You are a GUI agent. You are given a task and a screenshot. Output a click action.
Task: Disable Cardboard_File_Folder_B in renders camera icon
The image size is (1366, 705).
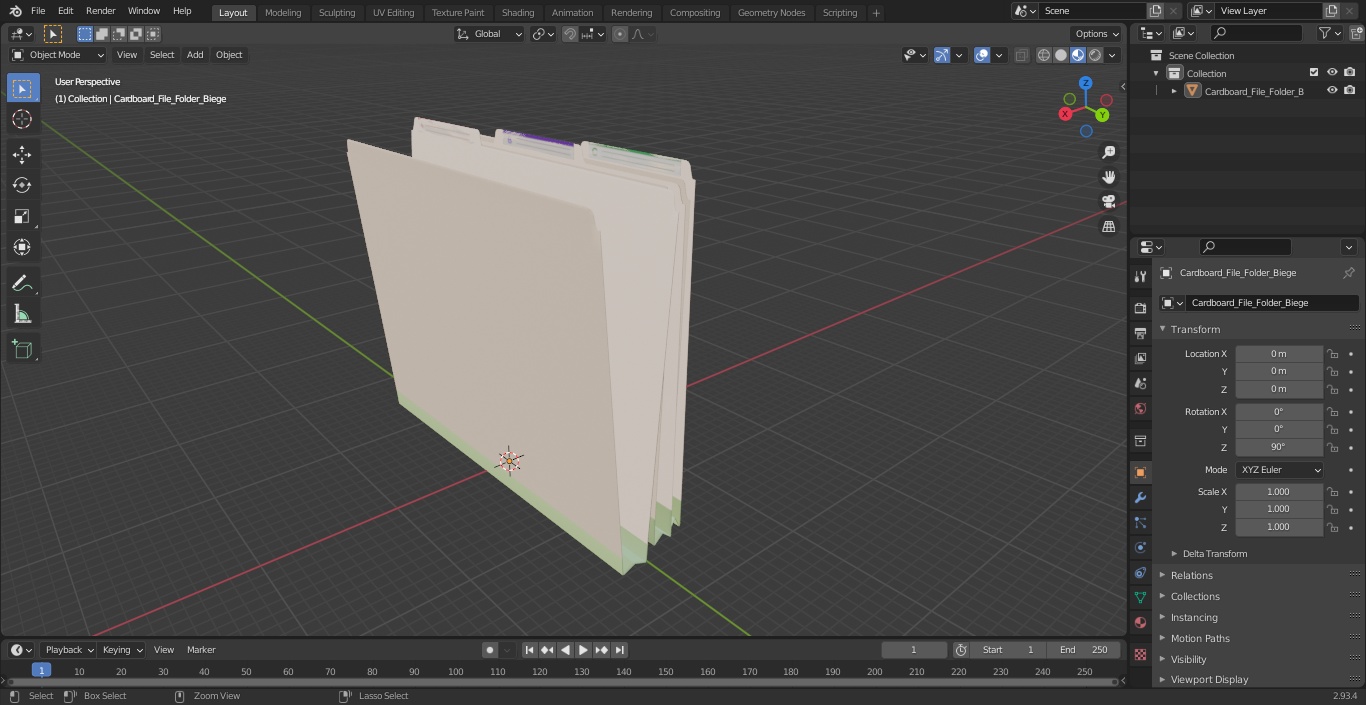(x=1350, y=91)
